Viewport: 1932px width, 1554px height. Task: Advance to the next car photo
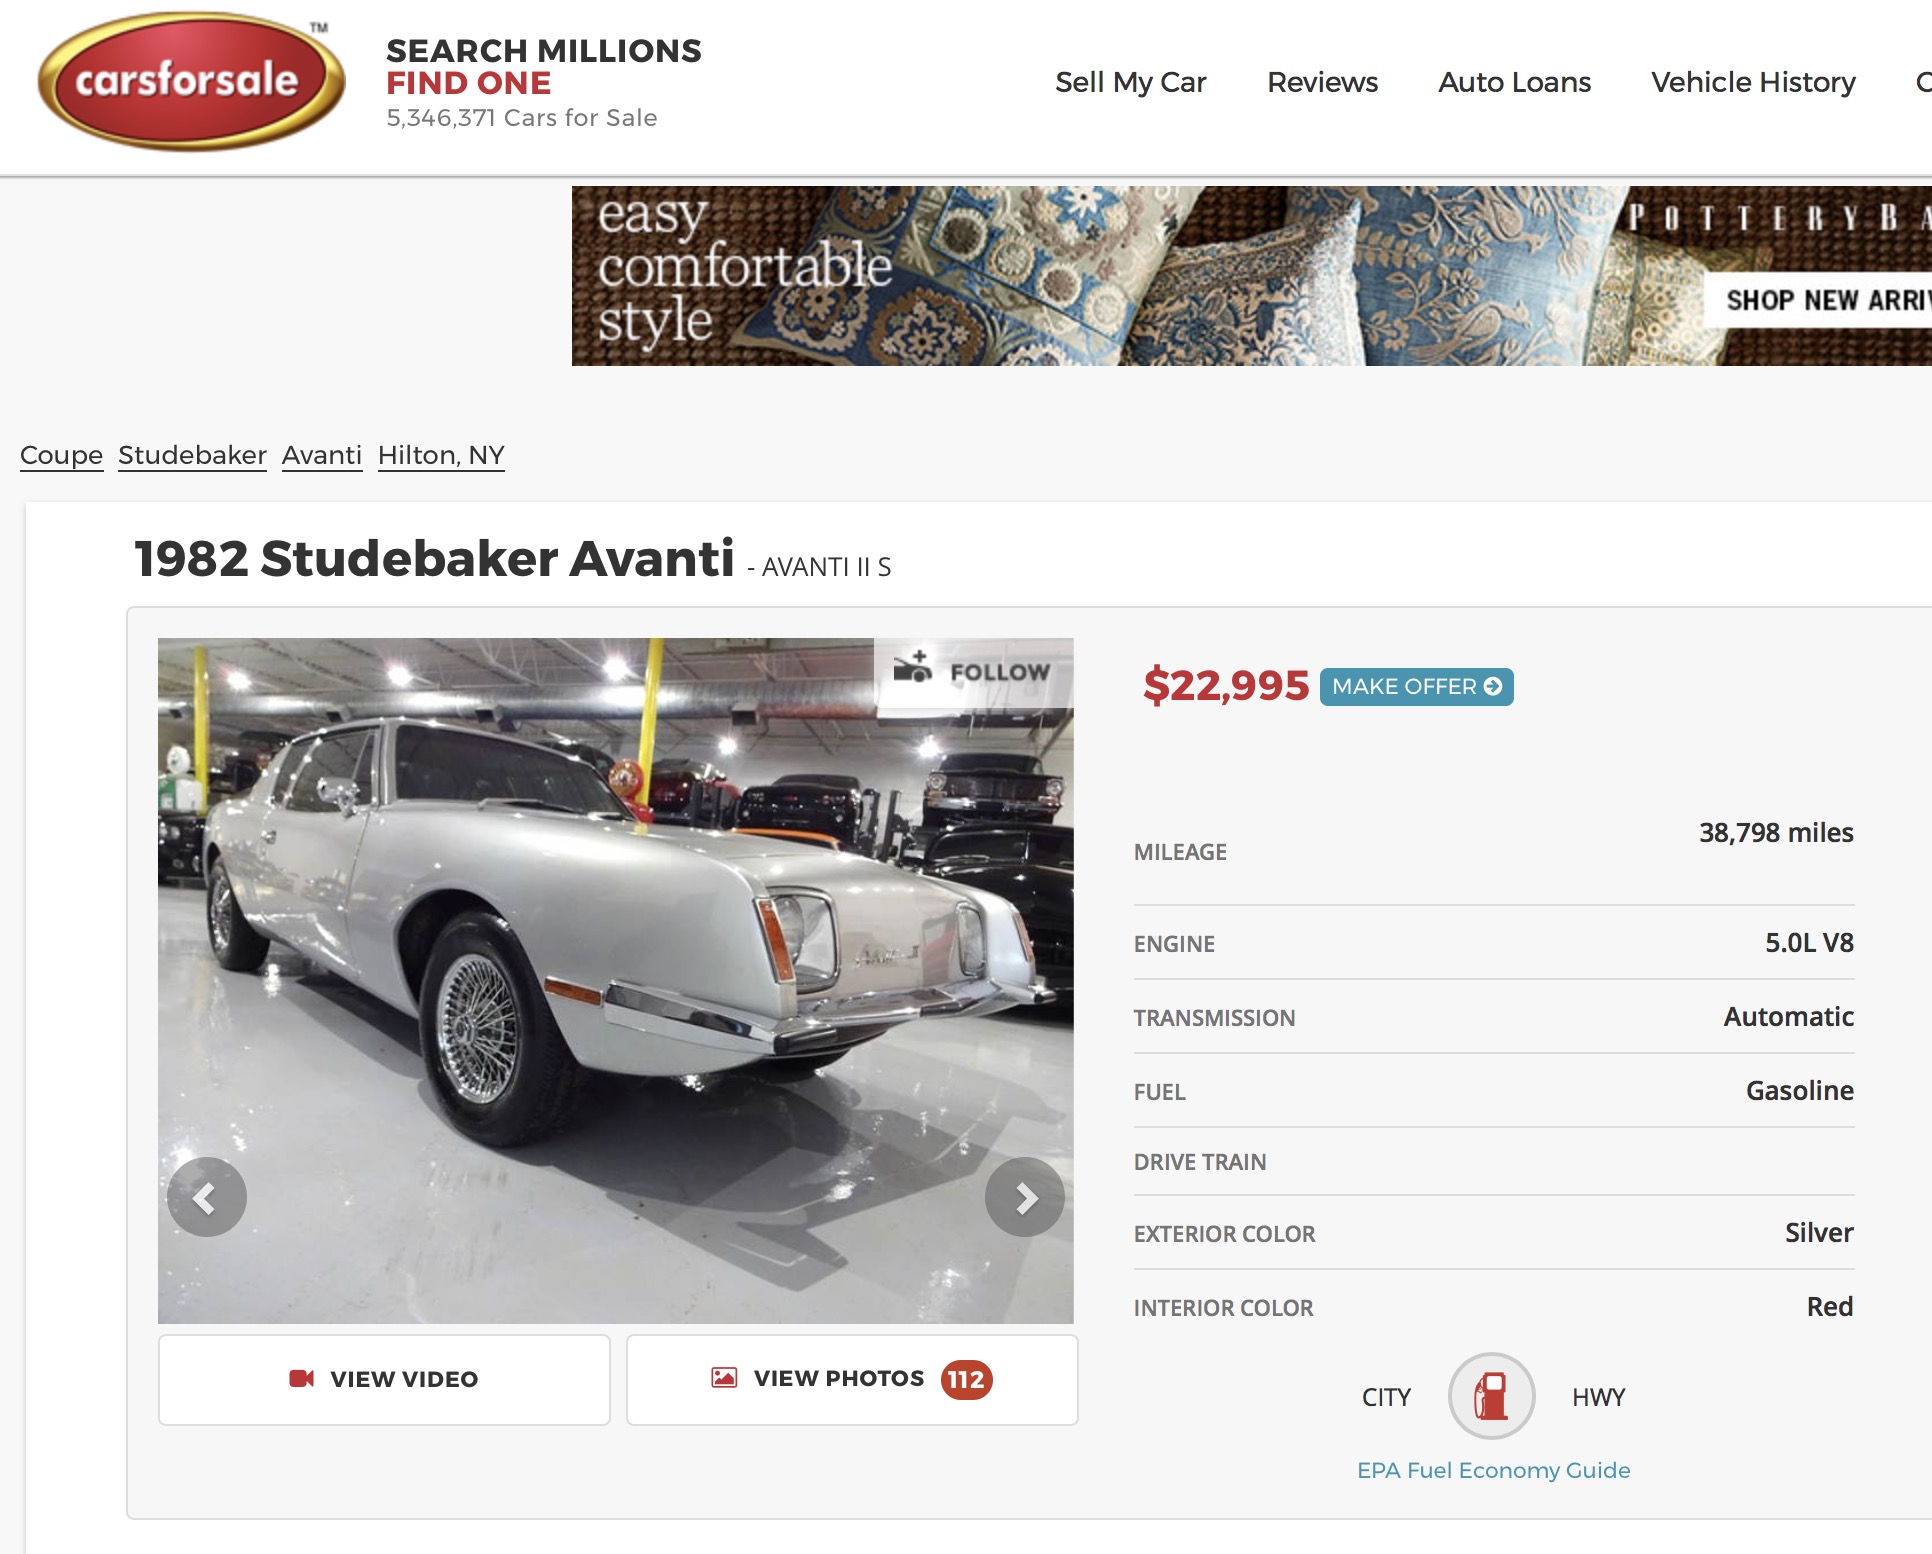[1025, 1197]
